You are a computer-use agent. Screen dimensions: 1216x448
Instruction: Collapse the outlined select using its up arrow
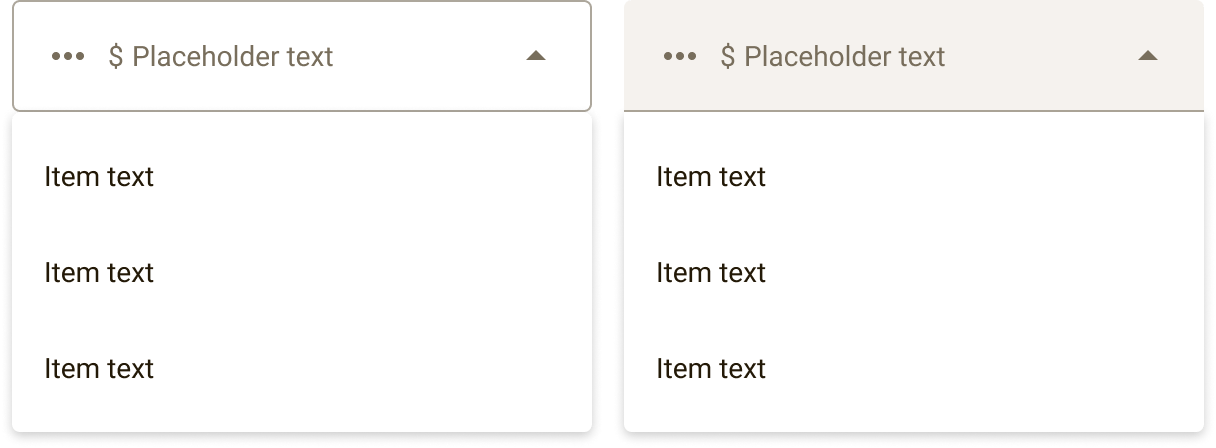pos(536,56)
